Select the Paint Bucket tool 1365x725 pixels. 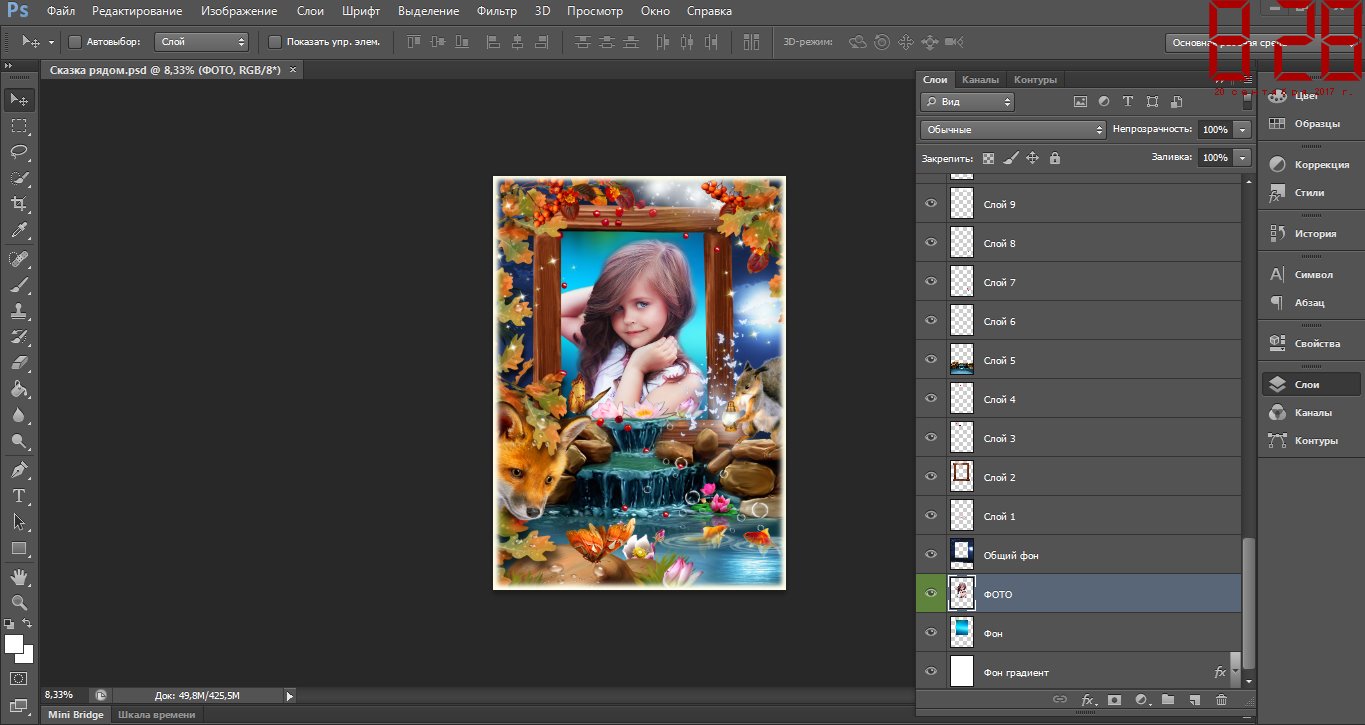pos(19,389)
